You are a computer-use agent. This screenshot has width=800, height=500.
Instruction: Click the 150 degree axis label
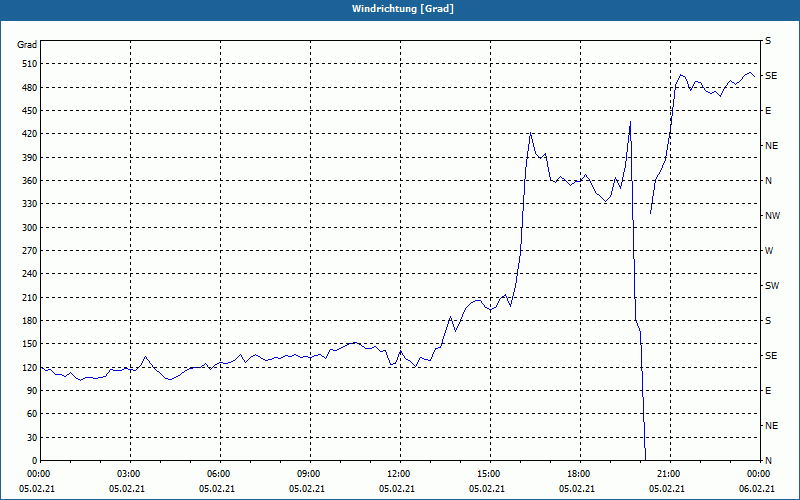click(30, 344)
